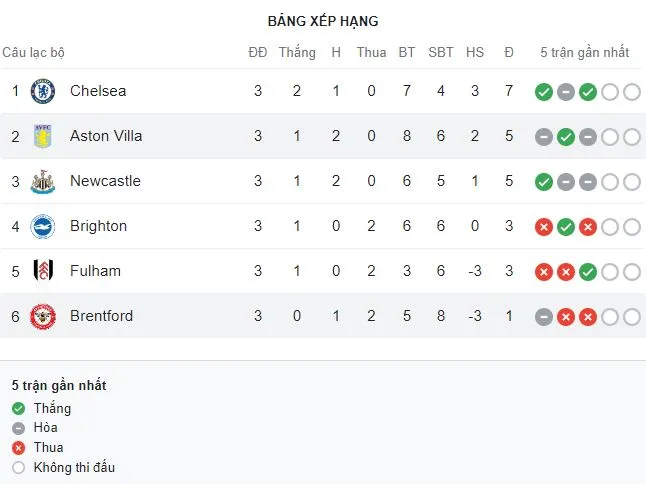Click Brighton's first red loss form icon

pyautogui.click(x=544, y=227)
